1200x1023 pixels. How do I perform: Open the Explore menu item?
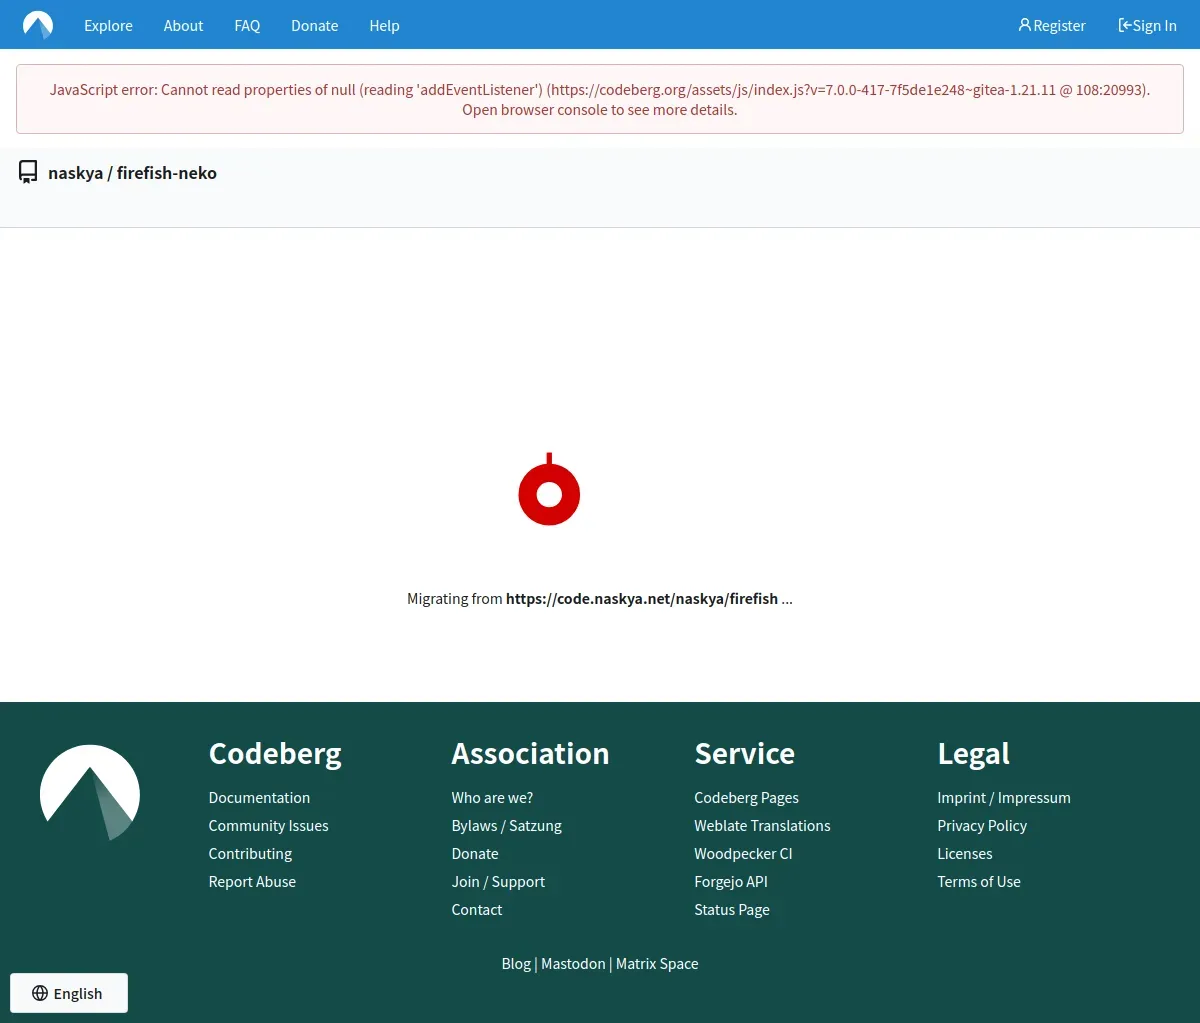pos(108,26)
